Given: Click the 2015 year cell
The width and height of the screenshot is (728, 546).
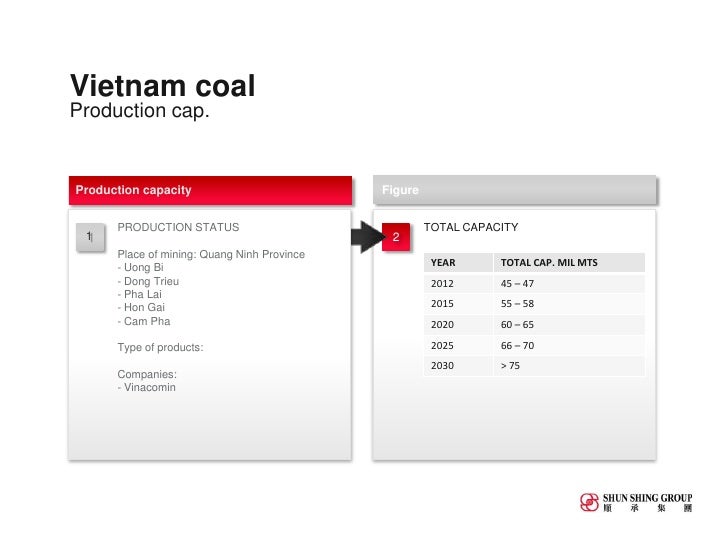Looking at the screenshot, I should (x=458, y=304).
